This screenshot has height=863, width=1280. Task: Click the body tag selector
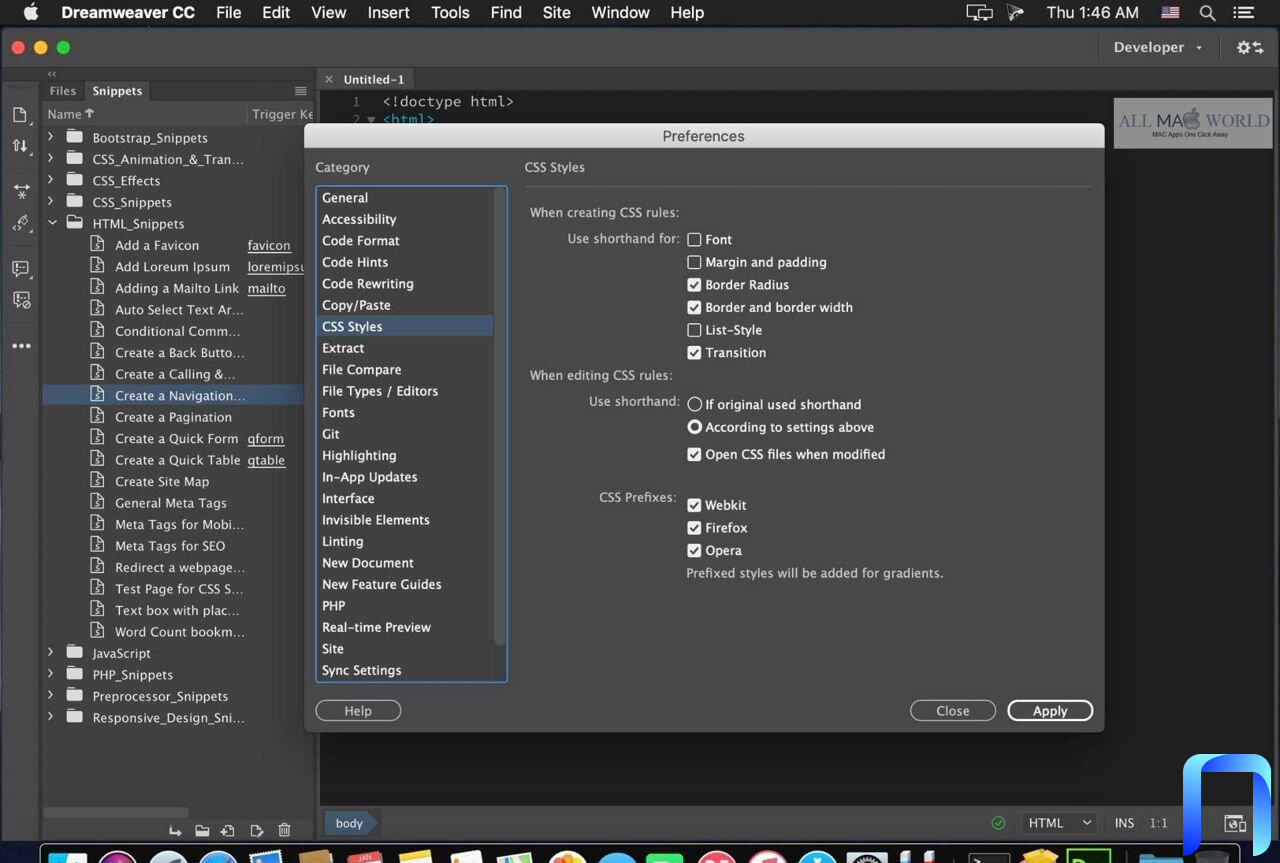(x=350, y=823)
